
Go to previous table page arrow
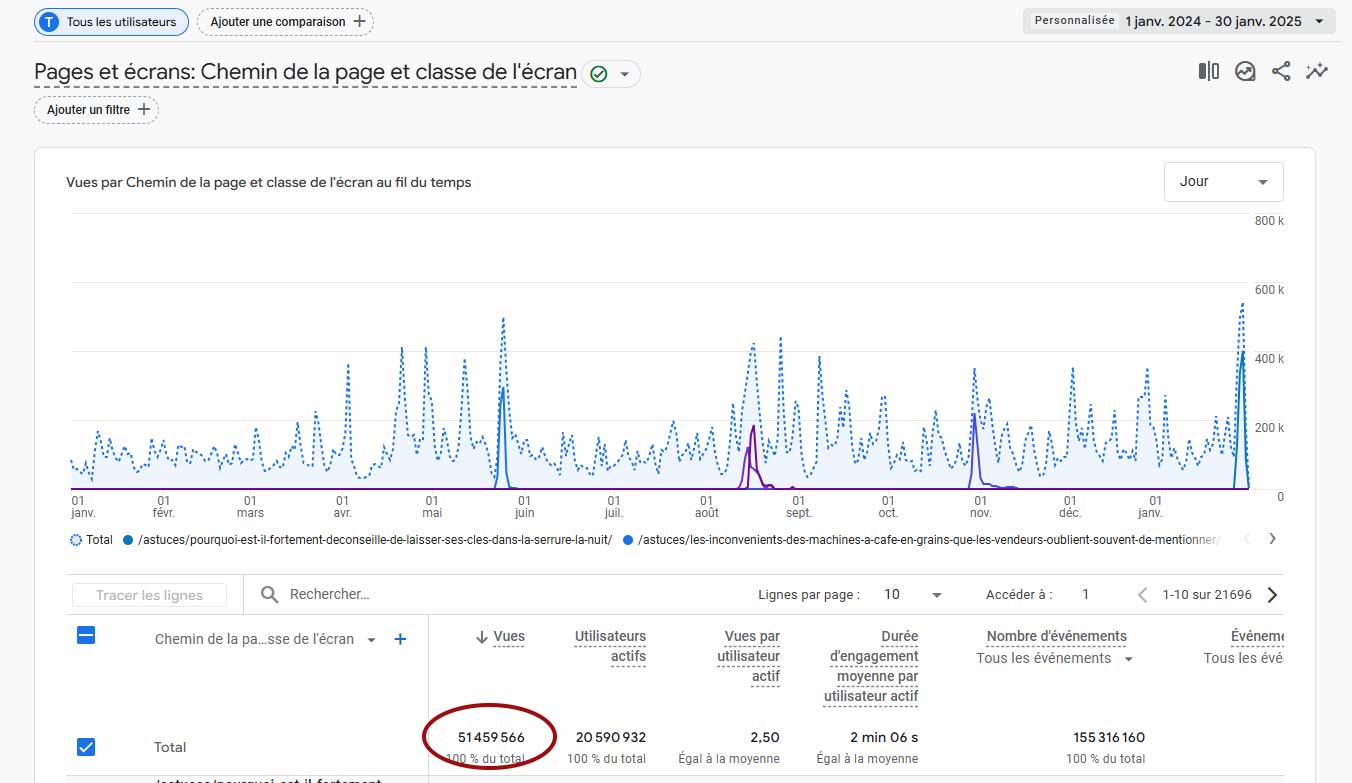(1142, 595)
